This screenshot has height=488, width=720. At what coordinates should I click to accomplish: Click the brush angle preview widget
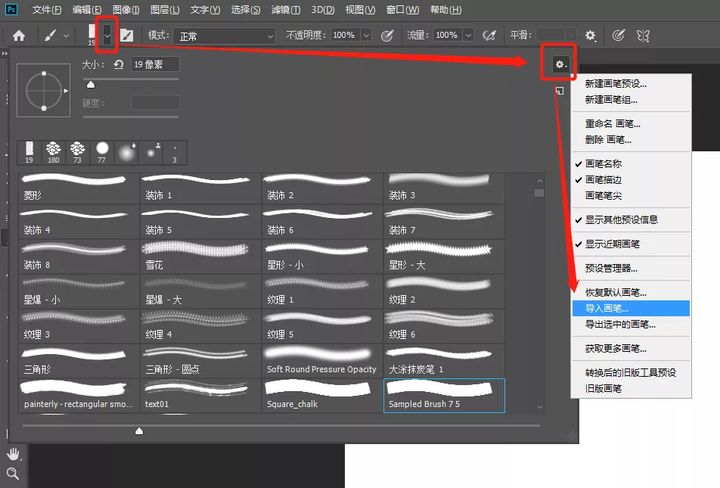[x=44, y=90]
